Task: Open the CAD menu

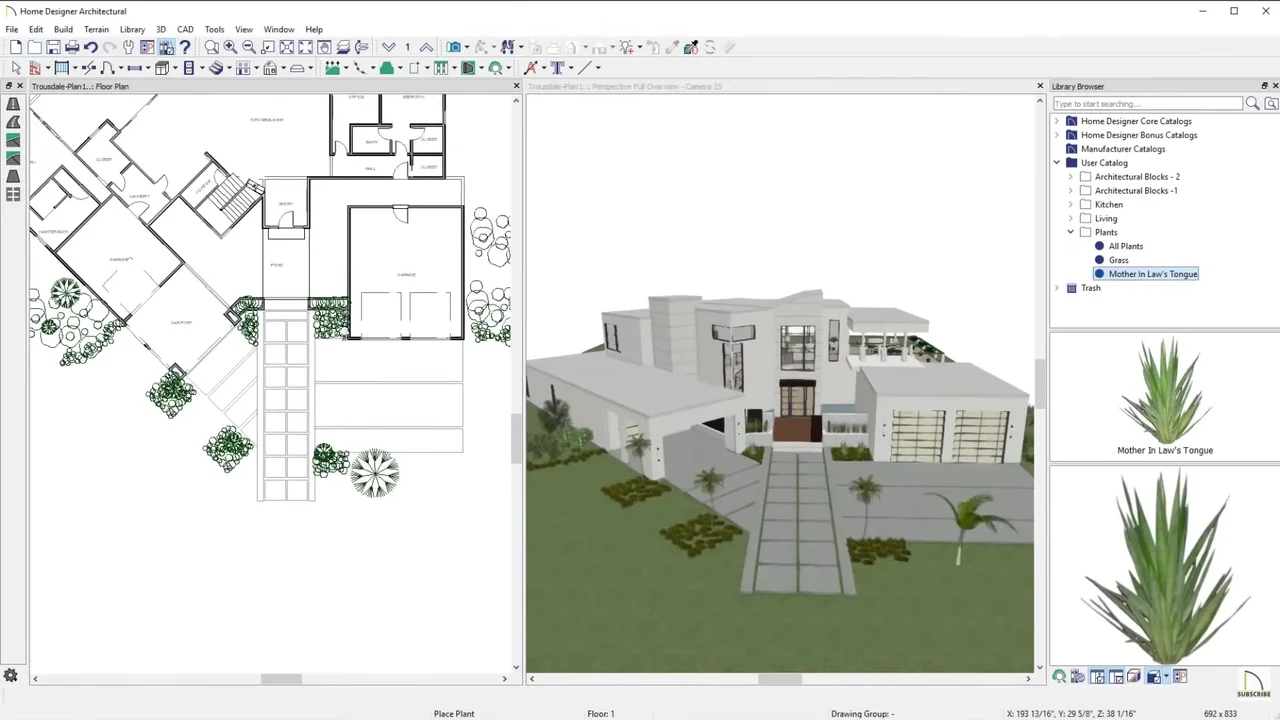Action: (185, 30)
